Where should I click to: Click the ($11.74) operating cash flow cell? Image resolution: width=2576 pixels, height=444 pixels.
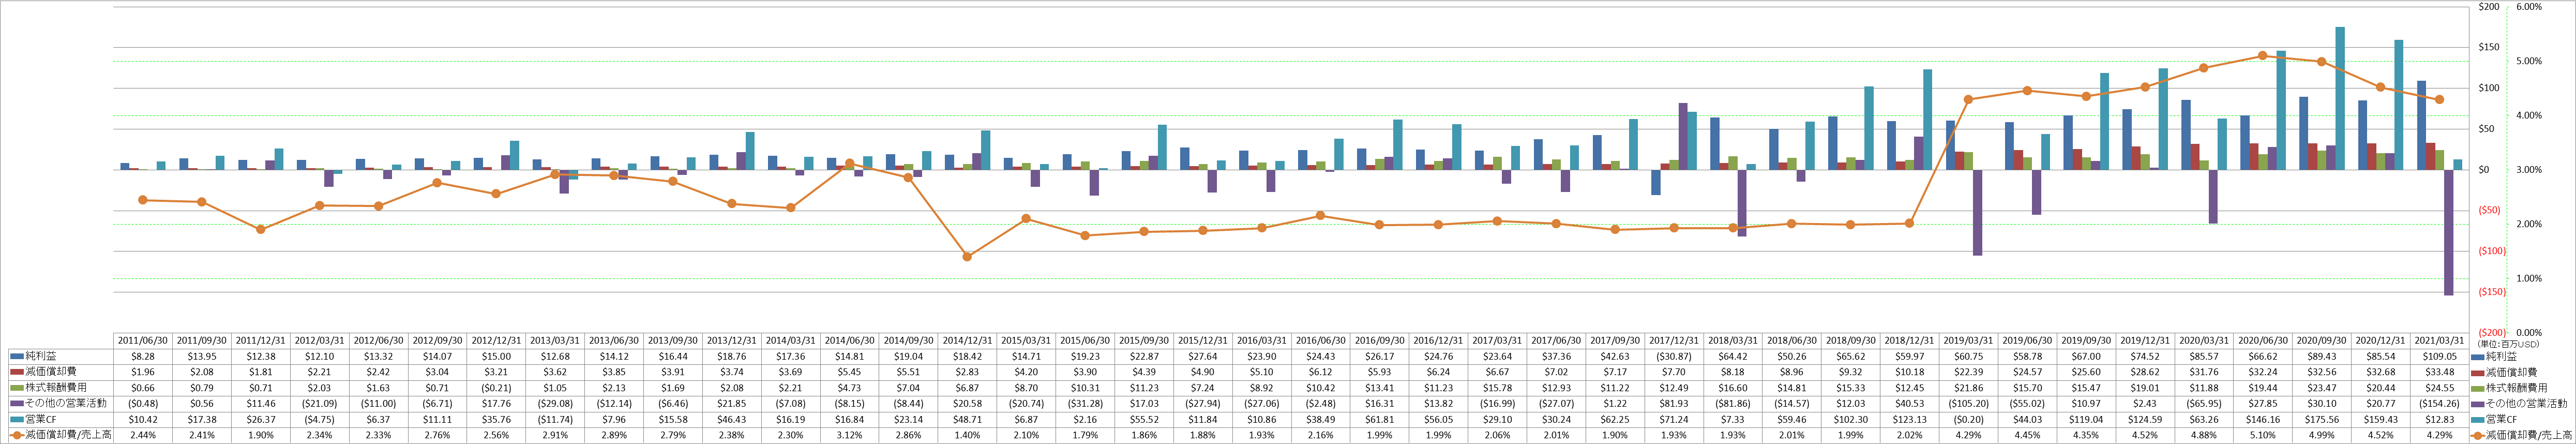(x=555, y=419)
